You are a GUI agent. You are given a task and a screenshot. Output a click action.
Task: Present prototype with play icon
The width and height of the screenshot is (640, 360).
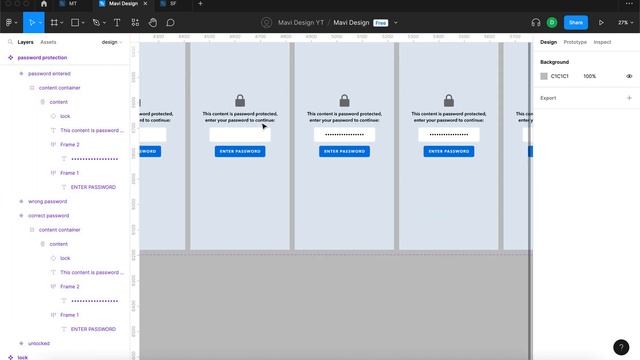coord(601,23)
